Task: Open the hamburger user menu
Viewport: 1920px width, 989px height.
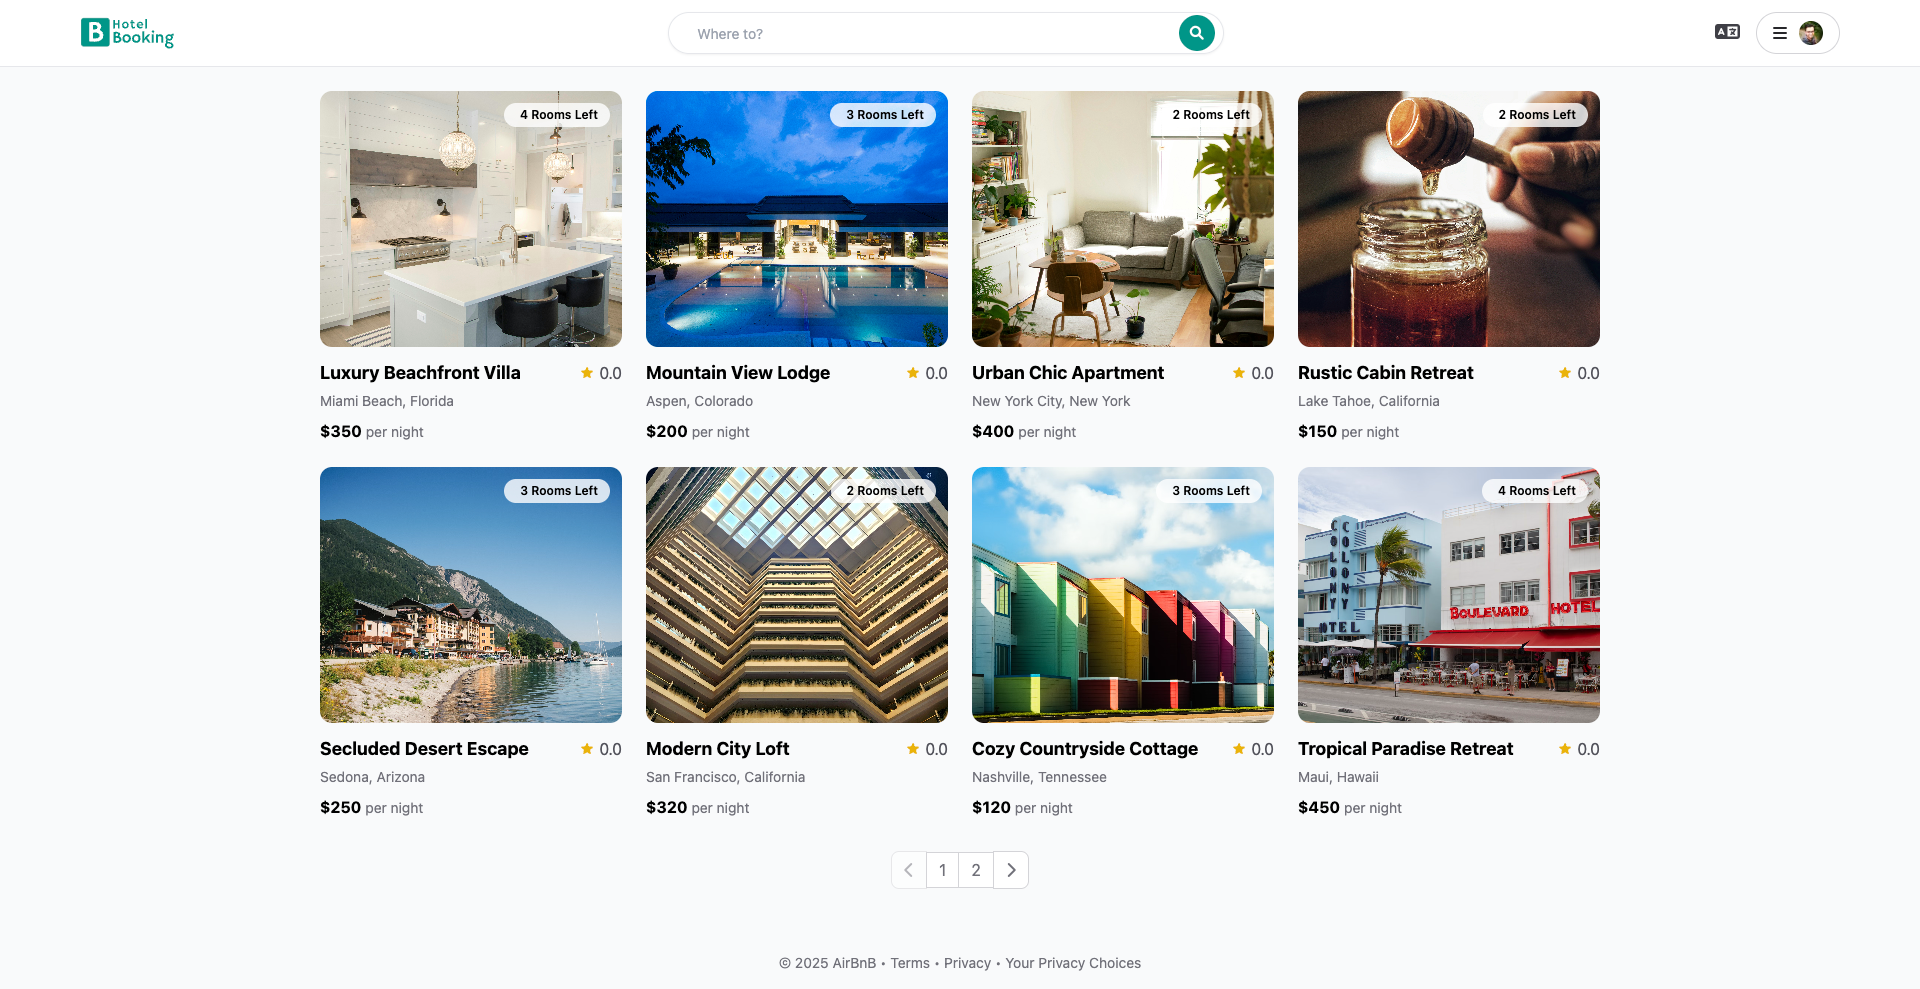Action: (1780, 33)
